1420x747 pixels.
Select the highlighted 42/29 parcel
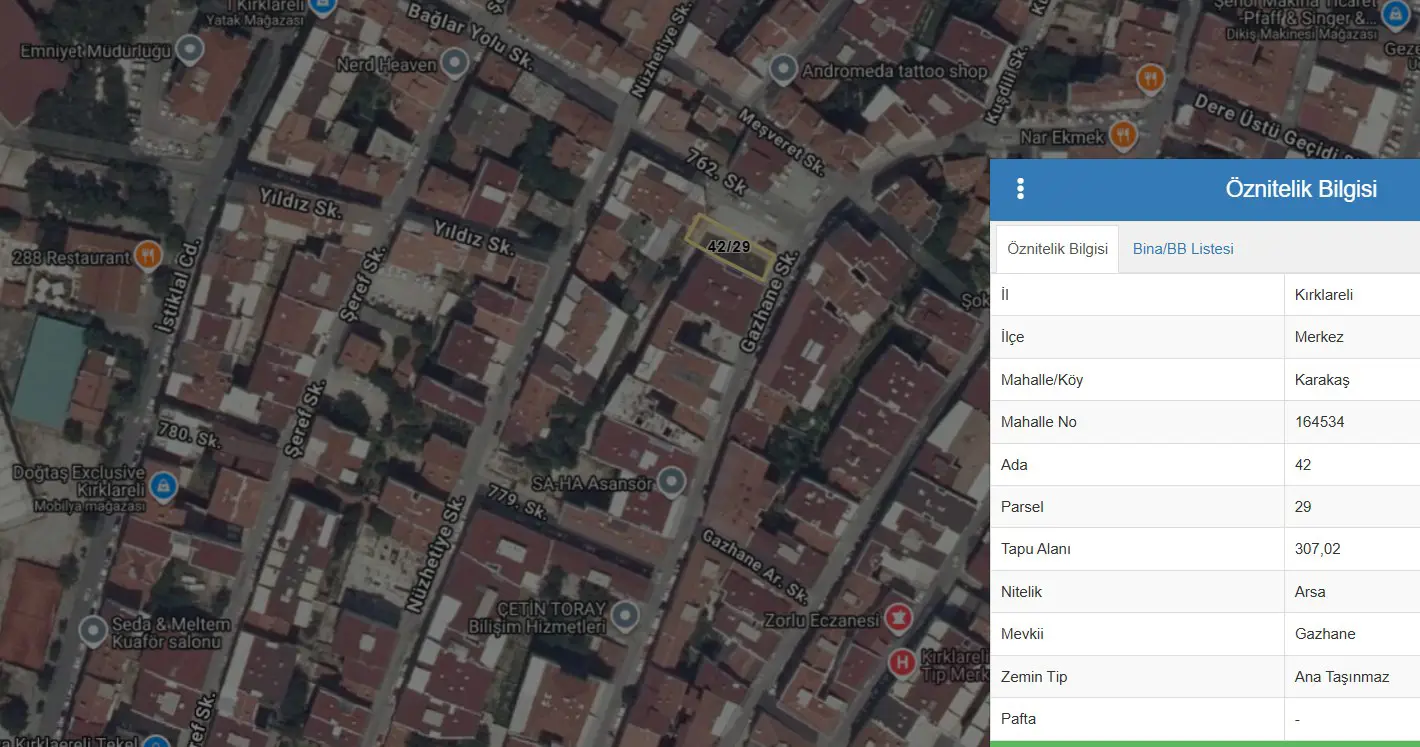[729, 246]
